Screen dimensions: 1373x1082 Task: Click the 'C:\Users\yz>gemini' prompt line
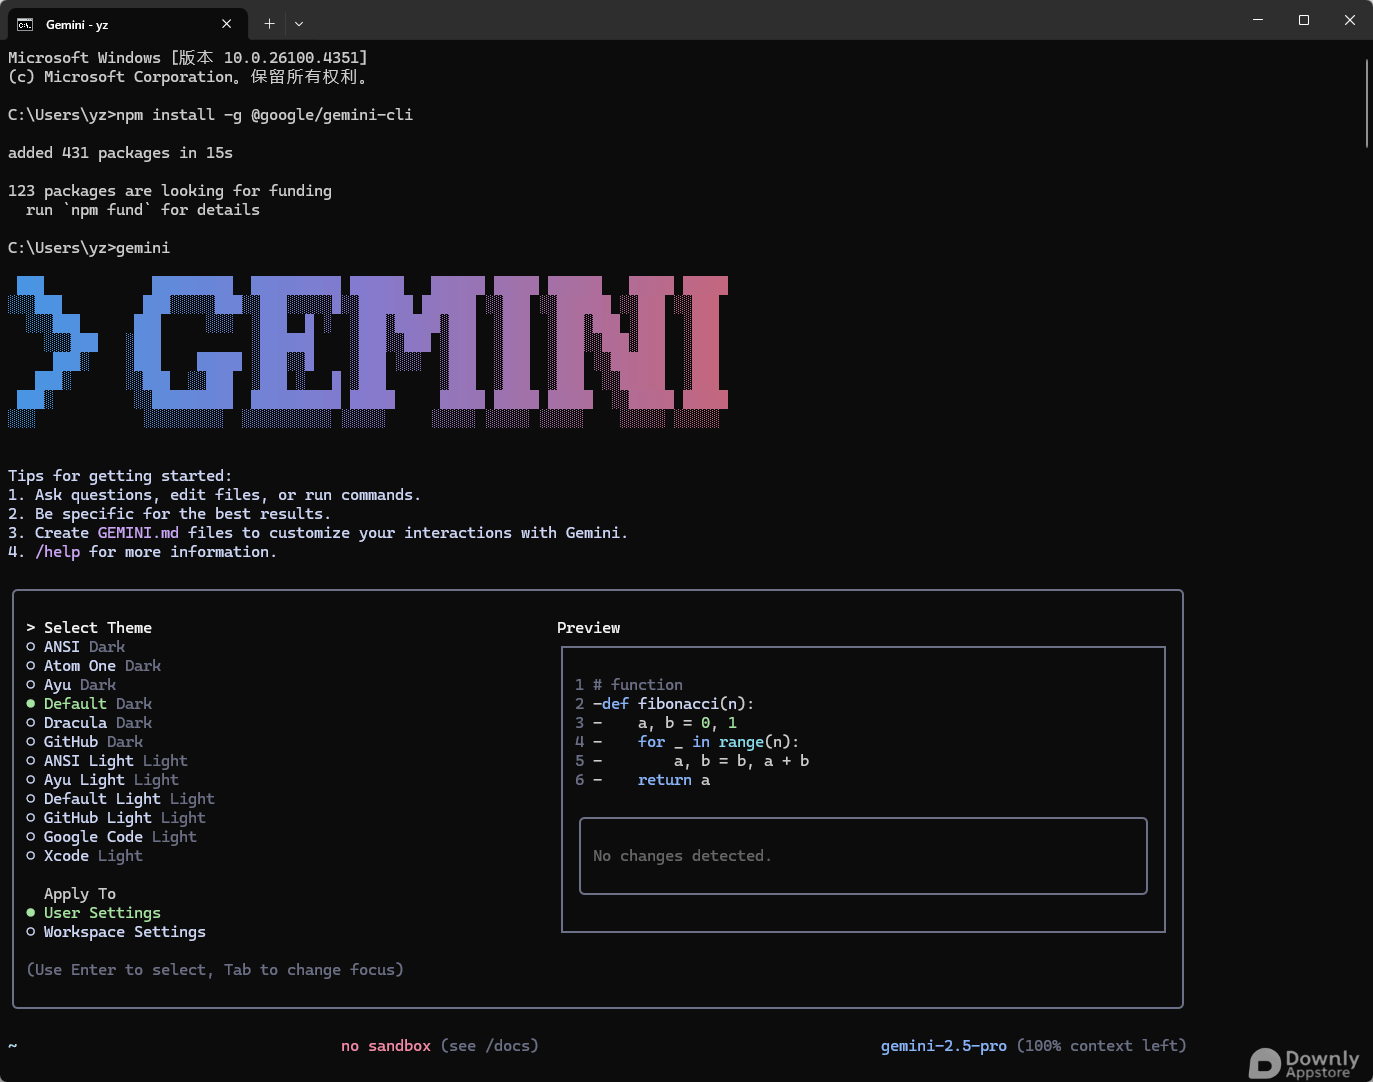pyautogui.click(x=89, y=248)
